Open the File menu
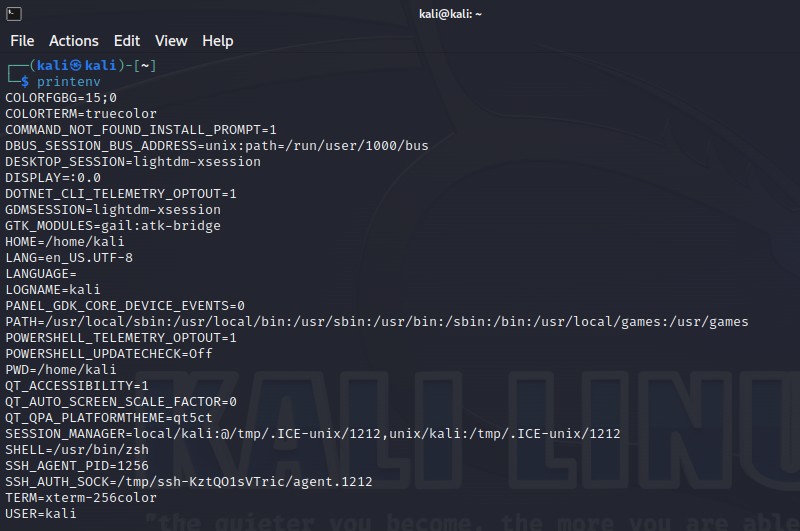Screen dimensions: 800x531 coord(22,41)
